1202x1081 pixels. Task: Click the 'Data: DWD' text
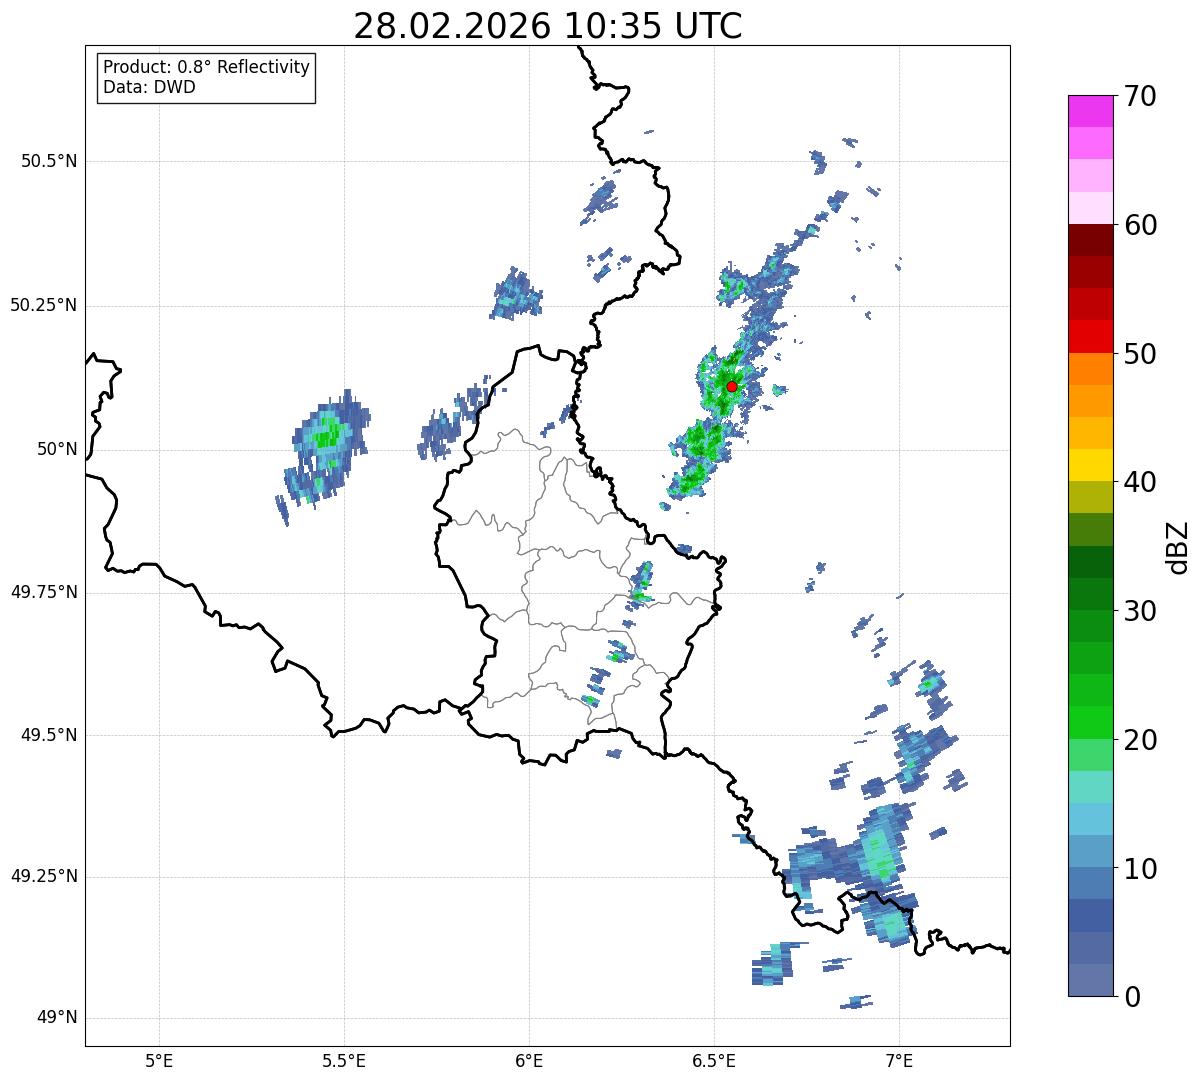149,87
